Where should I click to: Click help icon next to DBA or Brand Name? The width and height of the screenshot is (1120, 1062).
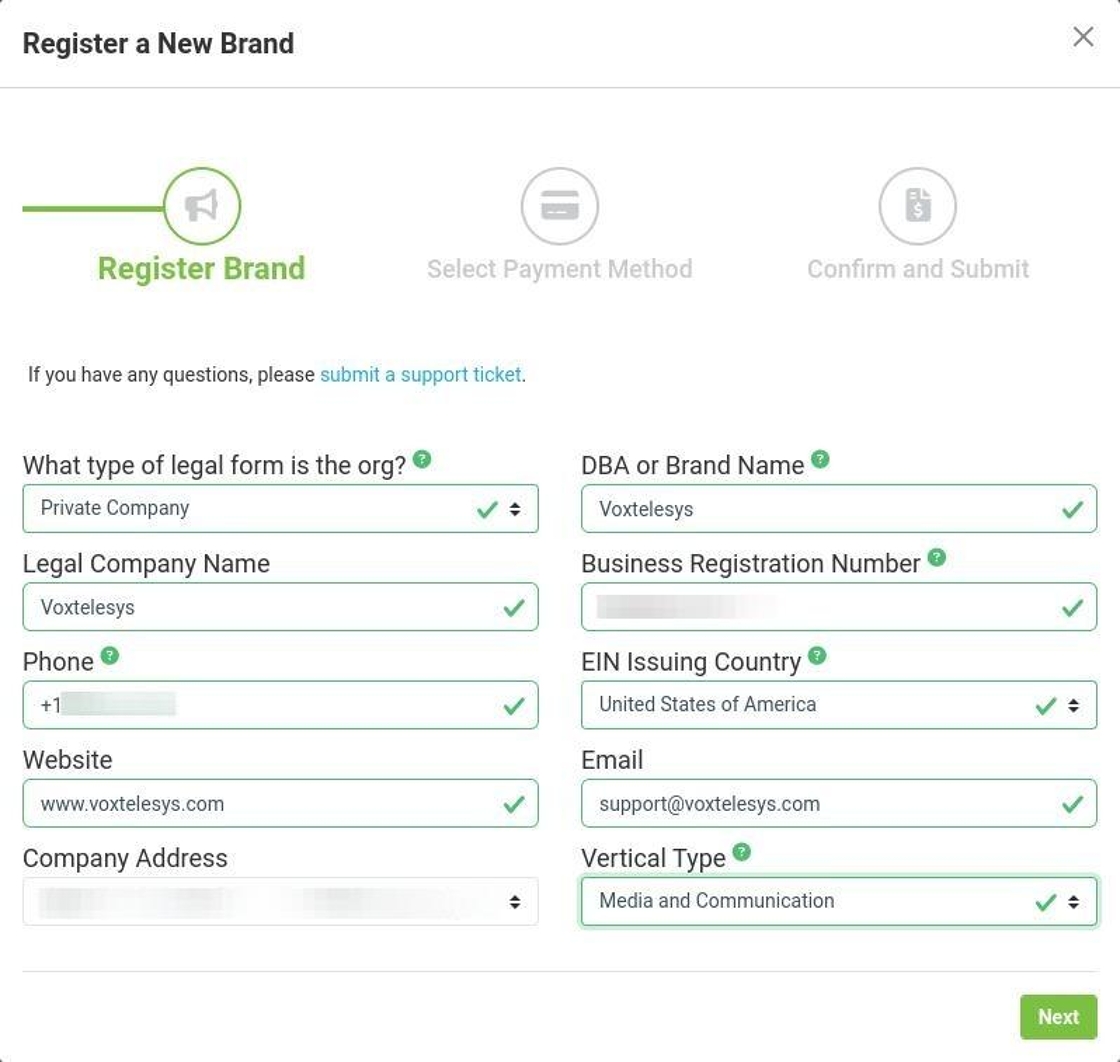point(820,459)
